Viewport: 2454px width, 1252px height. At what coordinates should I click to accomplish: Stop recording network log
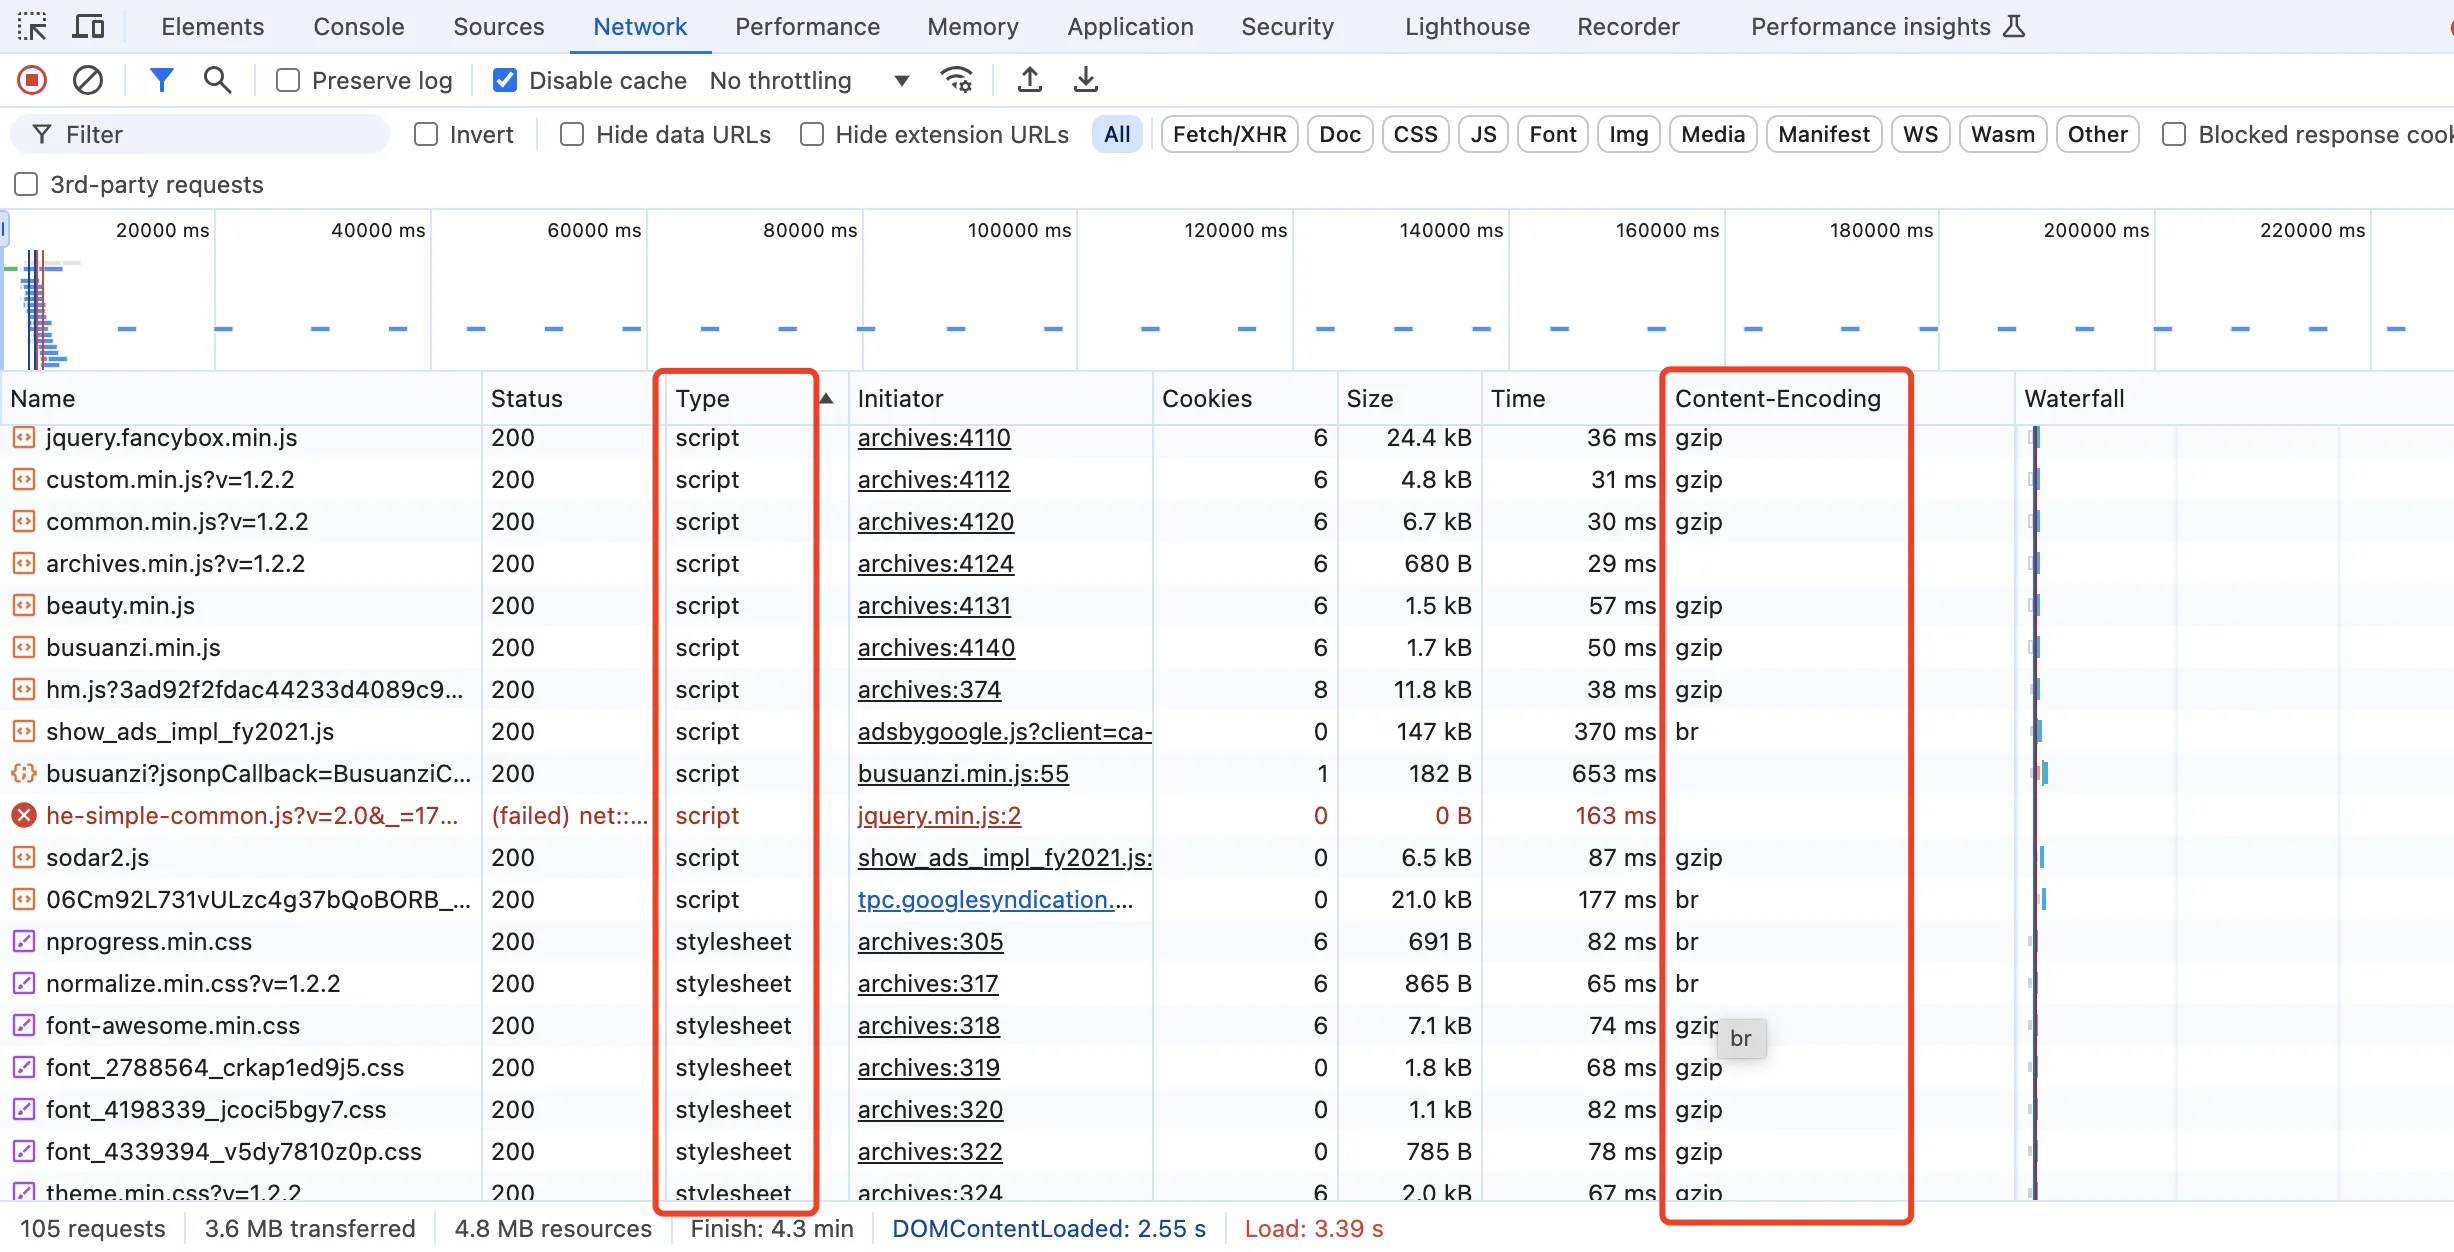point(32,80)
